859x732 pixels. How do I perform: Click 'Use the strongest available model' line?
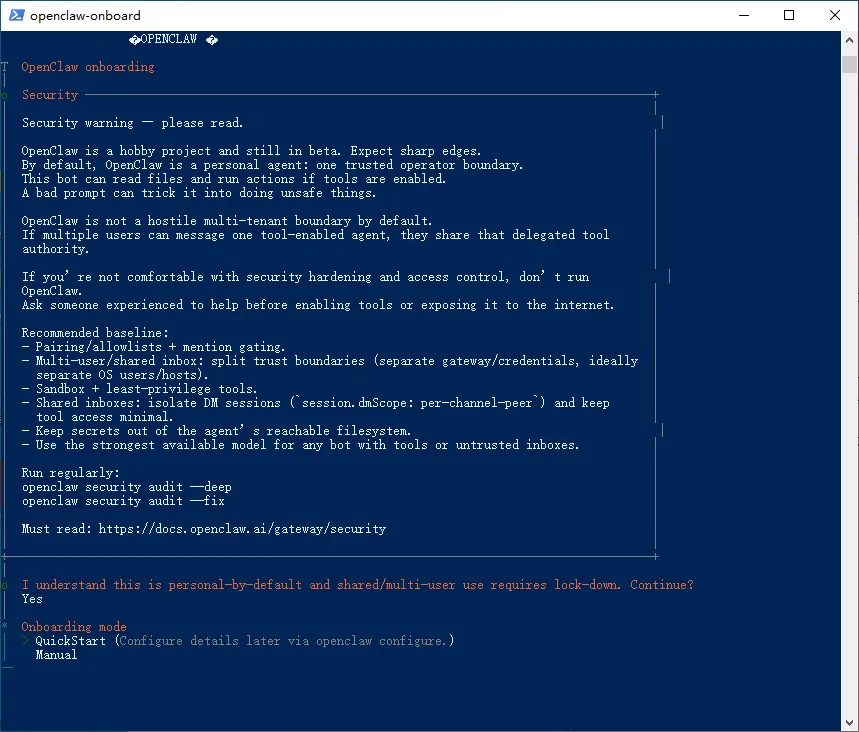(x=300, y=445)
